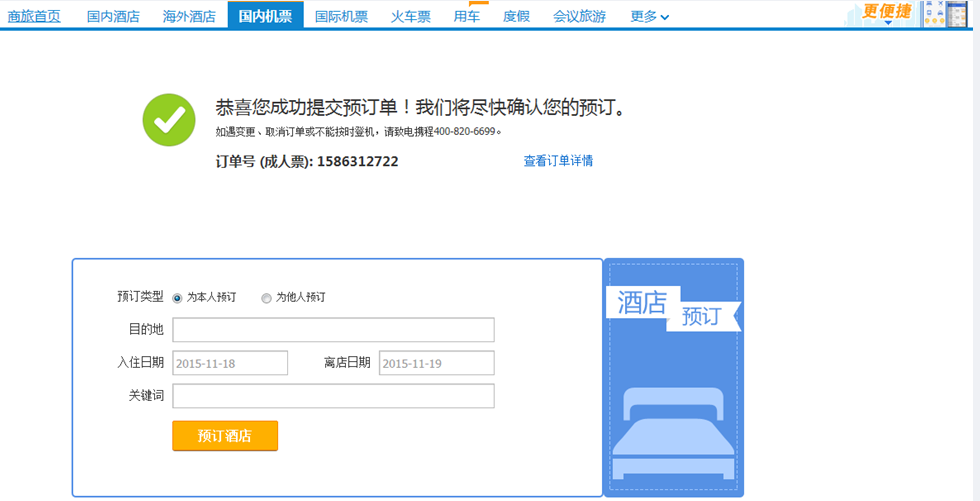Screen dimensions: 980x501
Task: Click the green success checkmark icon
Action: pyautogui.click(x=169, y=120)
